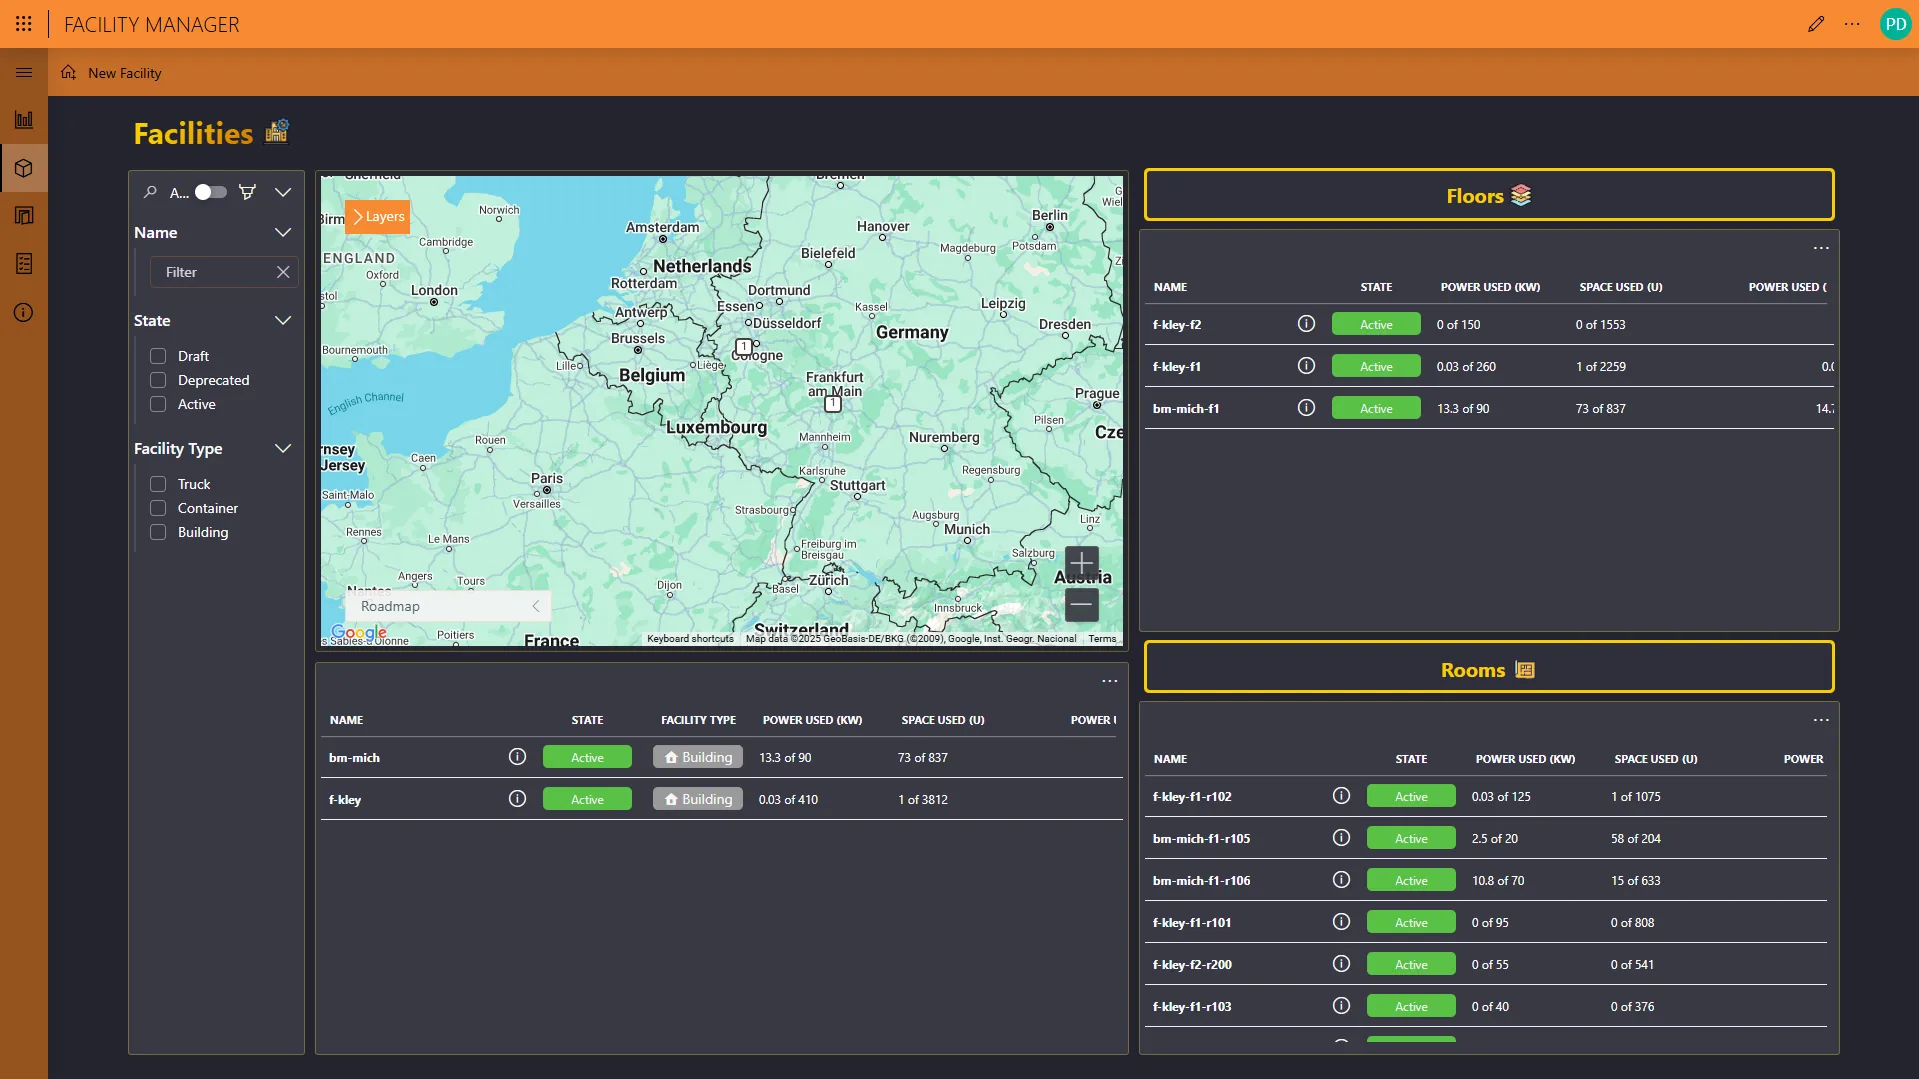
Task: Sort floors table by State column
Action: (1376, 287)
